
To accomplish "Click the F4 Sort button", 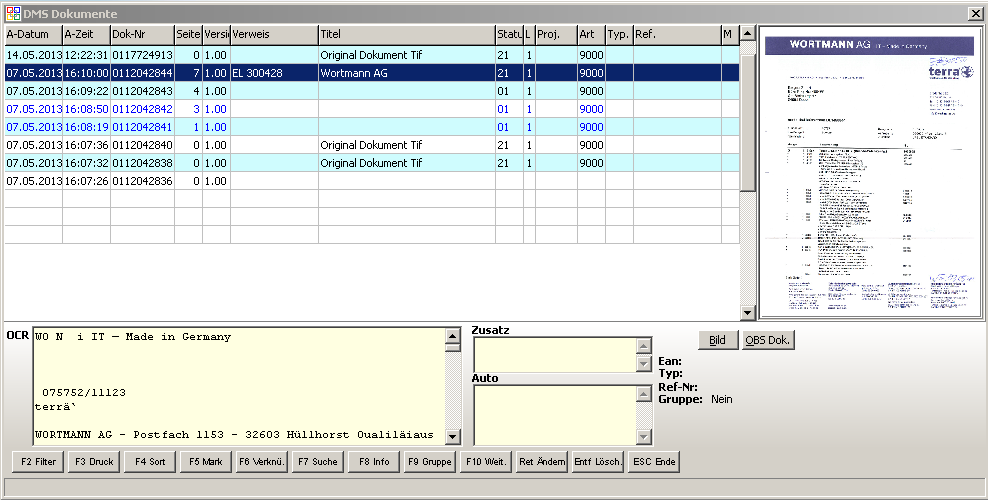I will coord(148,462).
